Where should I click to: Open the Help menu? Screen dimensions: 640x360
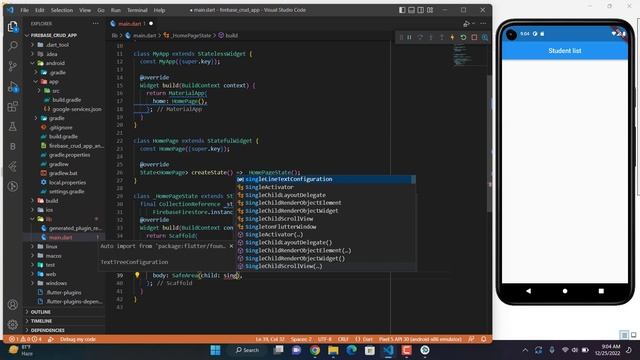(x=159, y=10)
